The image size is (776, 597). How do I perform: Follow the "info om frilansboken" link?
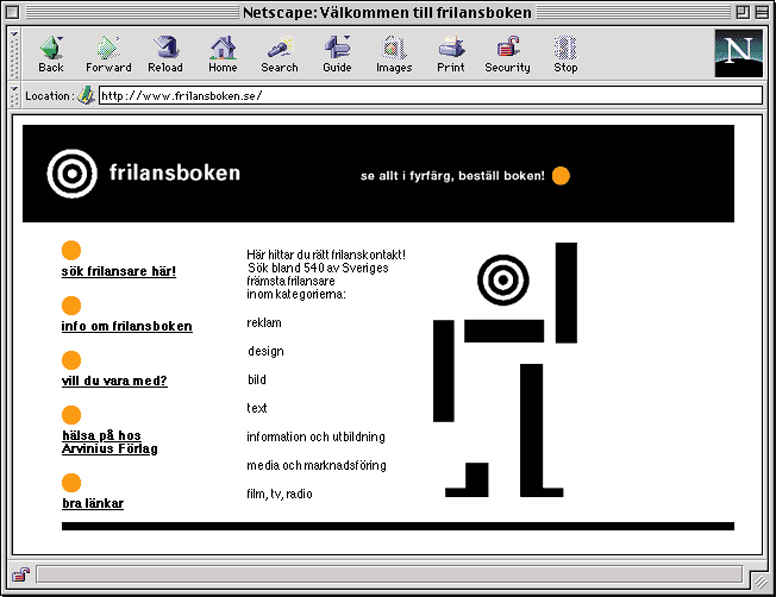coord(127,326)
